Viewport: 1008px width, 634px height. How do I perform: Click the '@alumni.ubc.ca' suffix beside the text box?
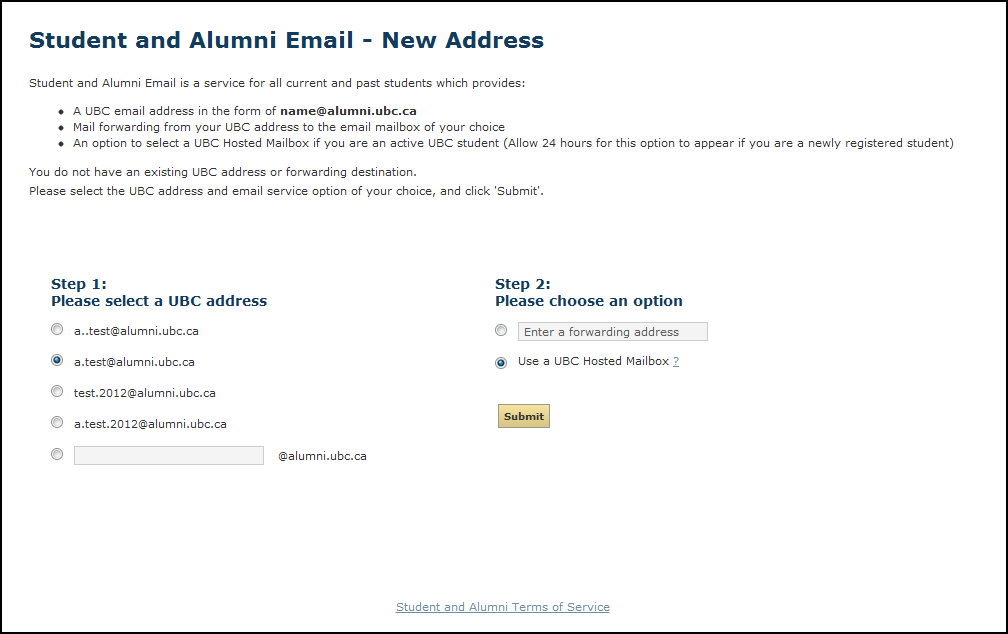[322, 456]
